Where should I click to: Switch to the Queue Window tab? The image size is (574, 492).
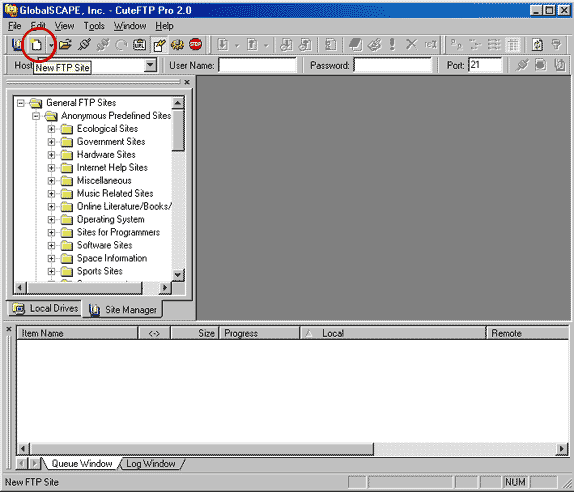(x=81, y=463)
